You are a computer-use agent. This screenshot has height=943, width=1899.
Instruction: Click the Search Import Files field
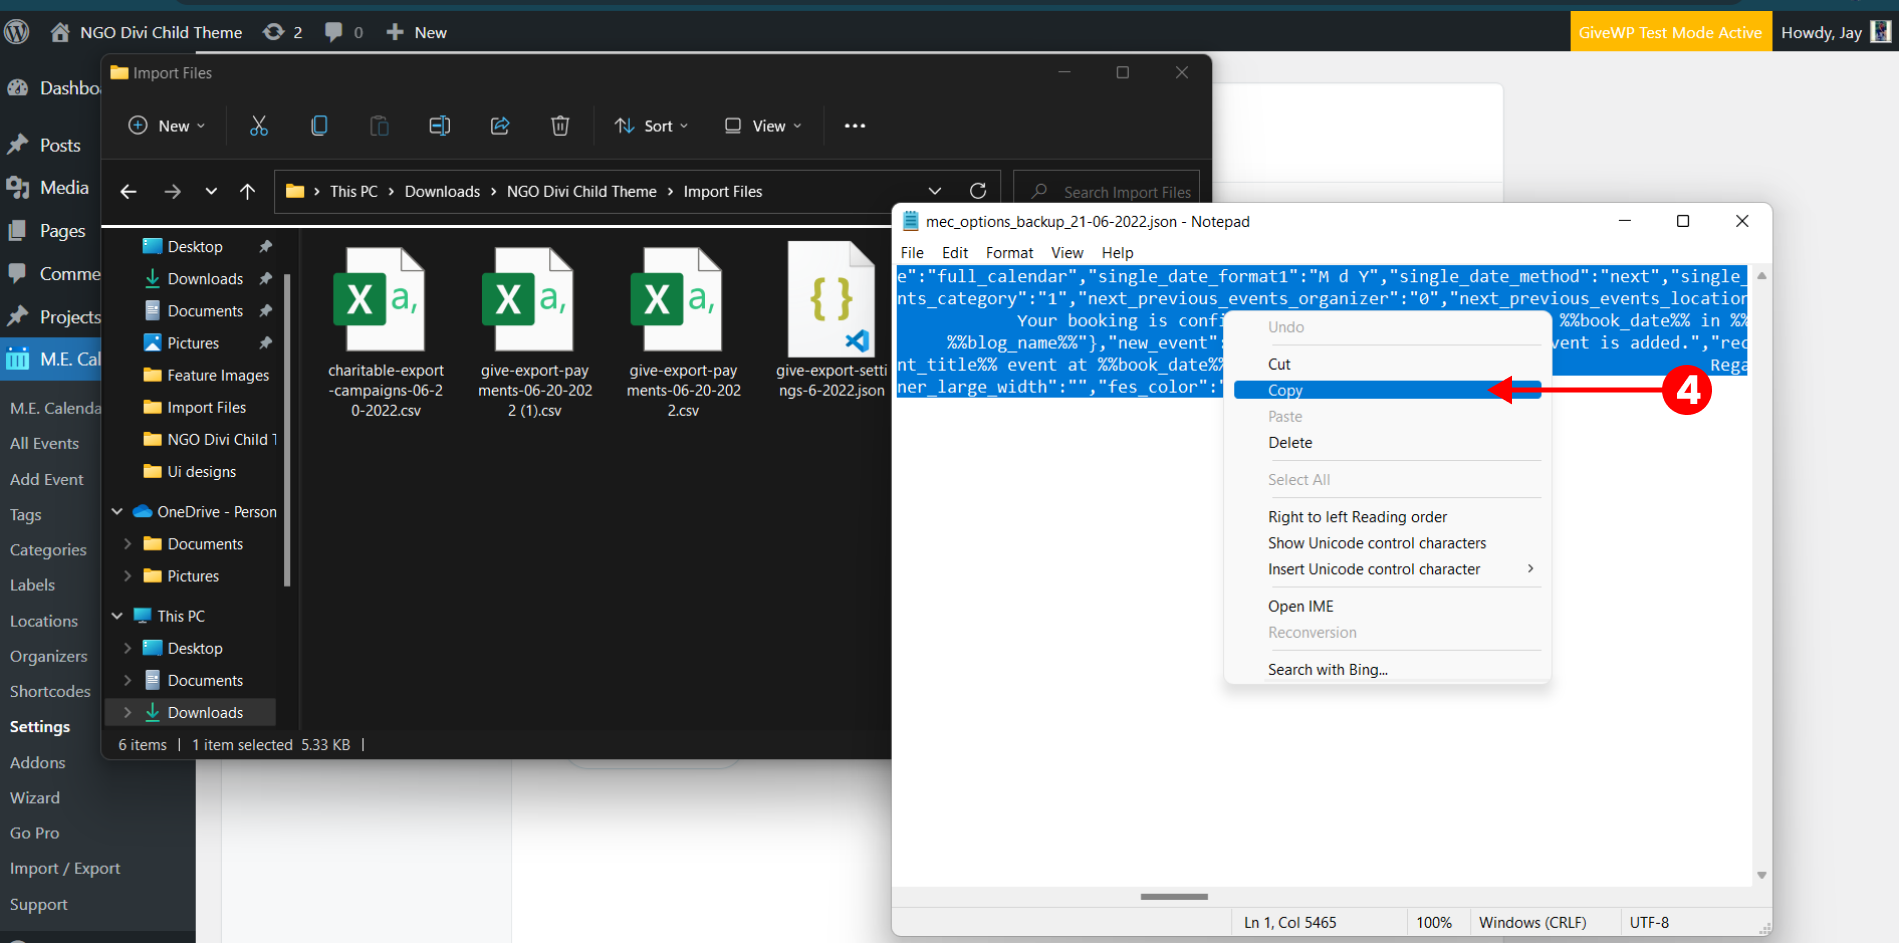[x=1106, y=191]
